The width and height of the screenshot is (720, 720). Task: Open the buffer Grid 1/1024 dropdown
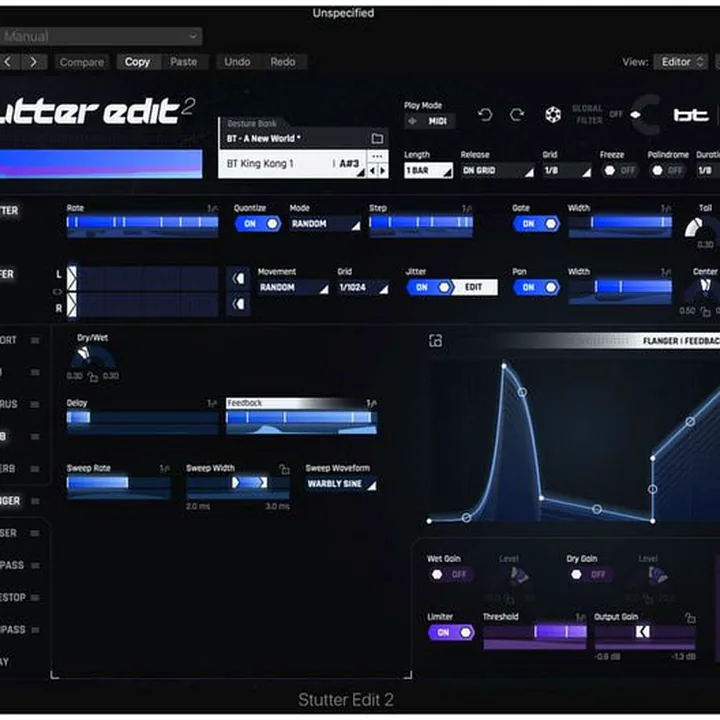tap(363, 287)
